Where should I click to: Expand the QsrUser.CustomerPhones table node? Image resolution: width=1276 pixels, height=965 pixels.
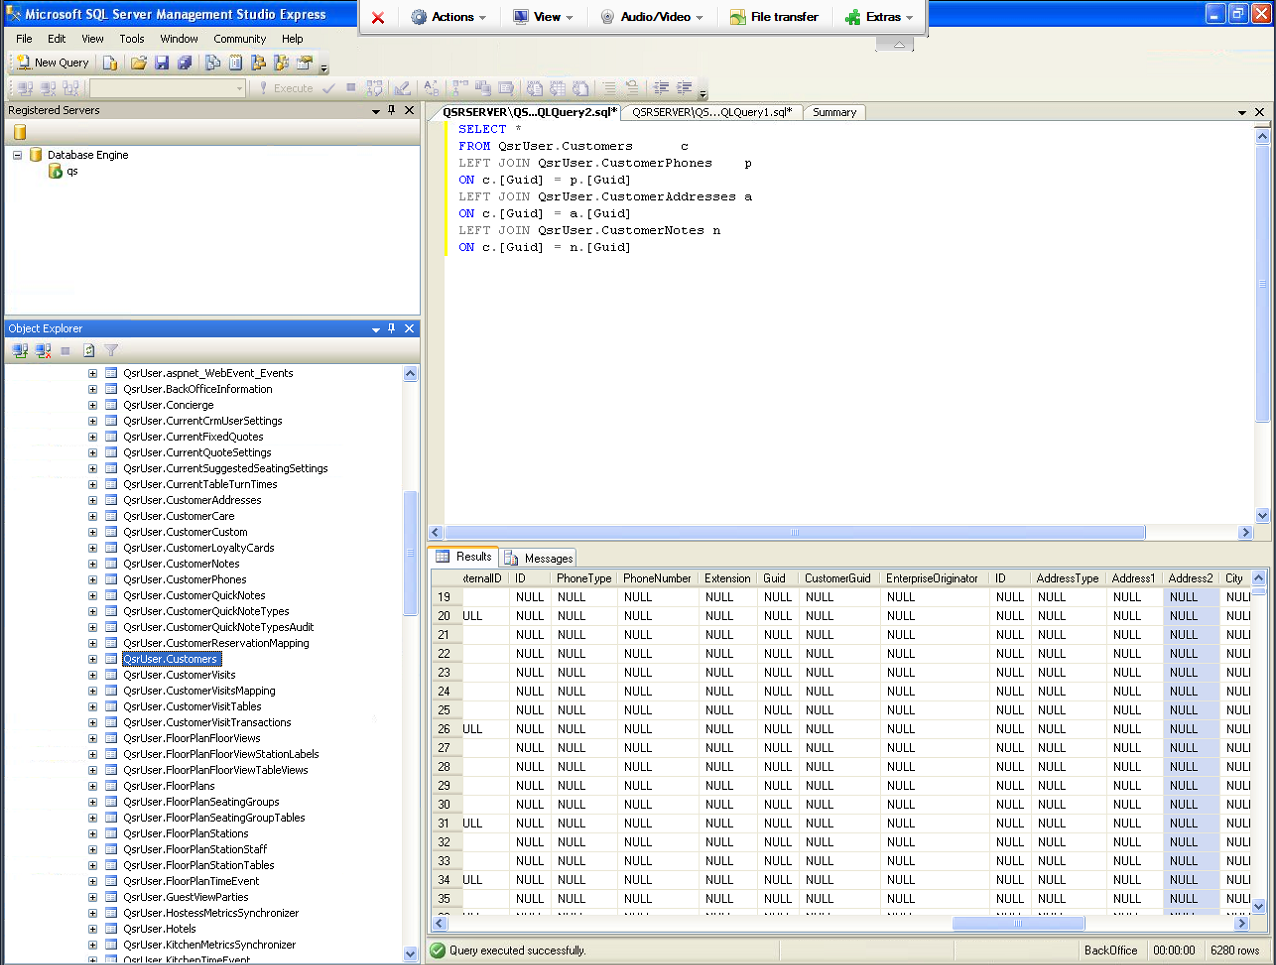point(92,580)
